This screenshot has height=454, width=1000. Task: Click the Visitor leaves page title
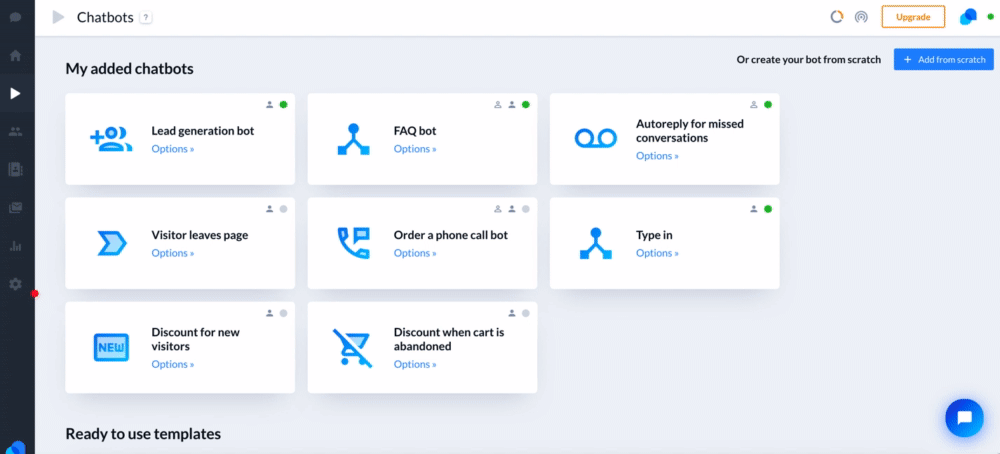pyautogui.click(x=200, y=235)
